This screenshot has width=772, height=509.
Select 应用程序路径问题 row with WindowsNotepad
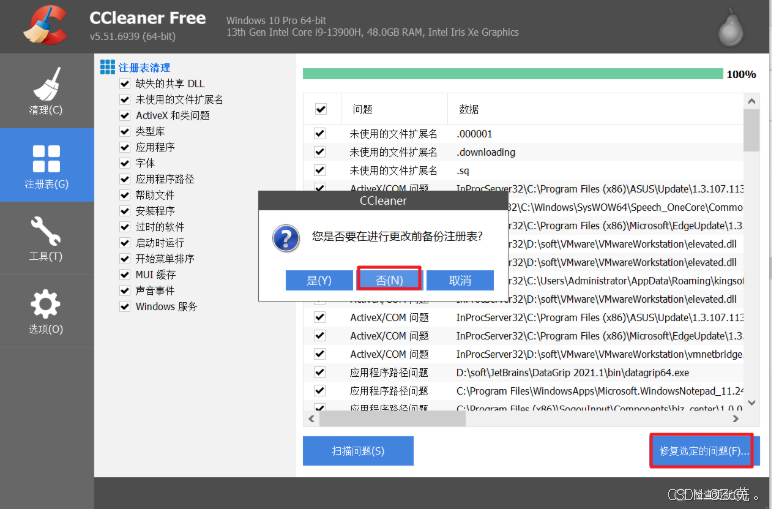tap(523, 391)
